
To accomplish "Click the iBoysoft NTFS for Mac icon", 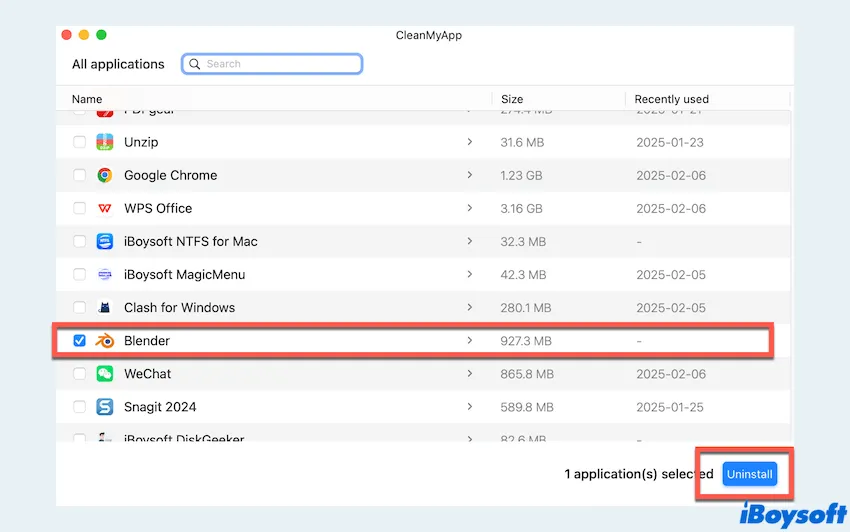I will coord(105,241).
